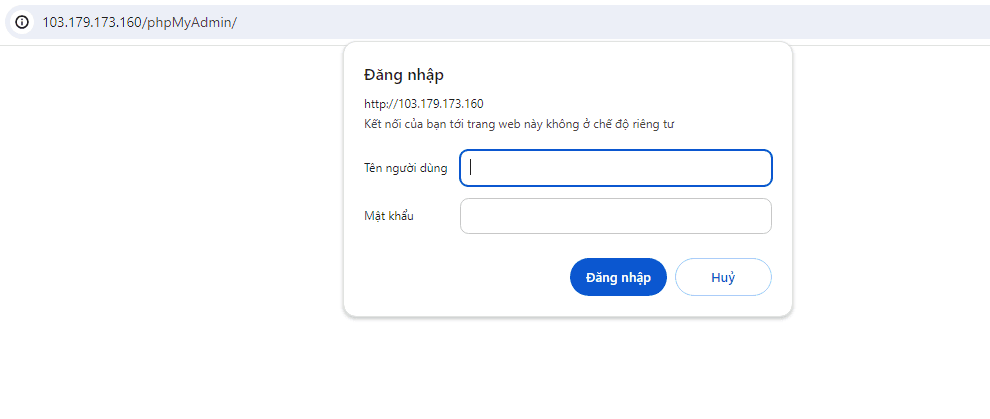The image size is (990, 419).
Task: Place cursor in username box of login prompt
Action: click(616, 168)
